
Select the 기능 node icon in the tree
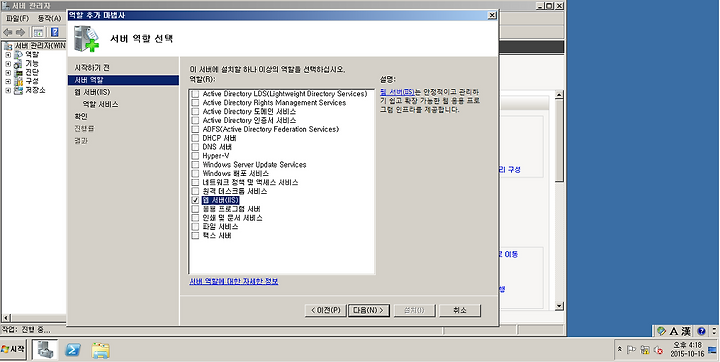18,63
